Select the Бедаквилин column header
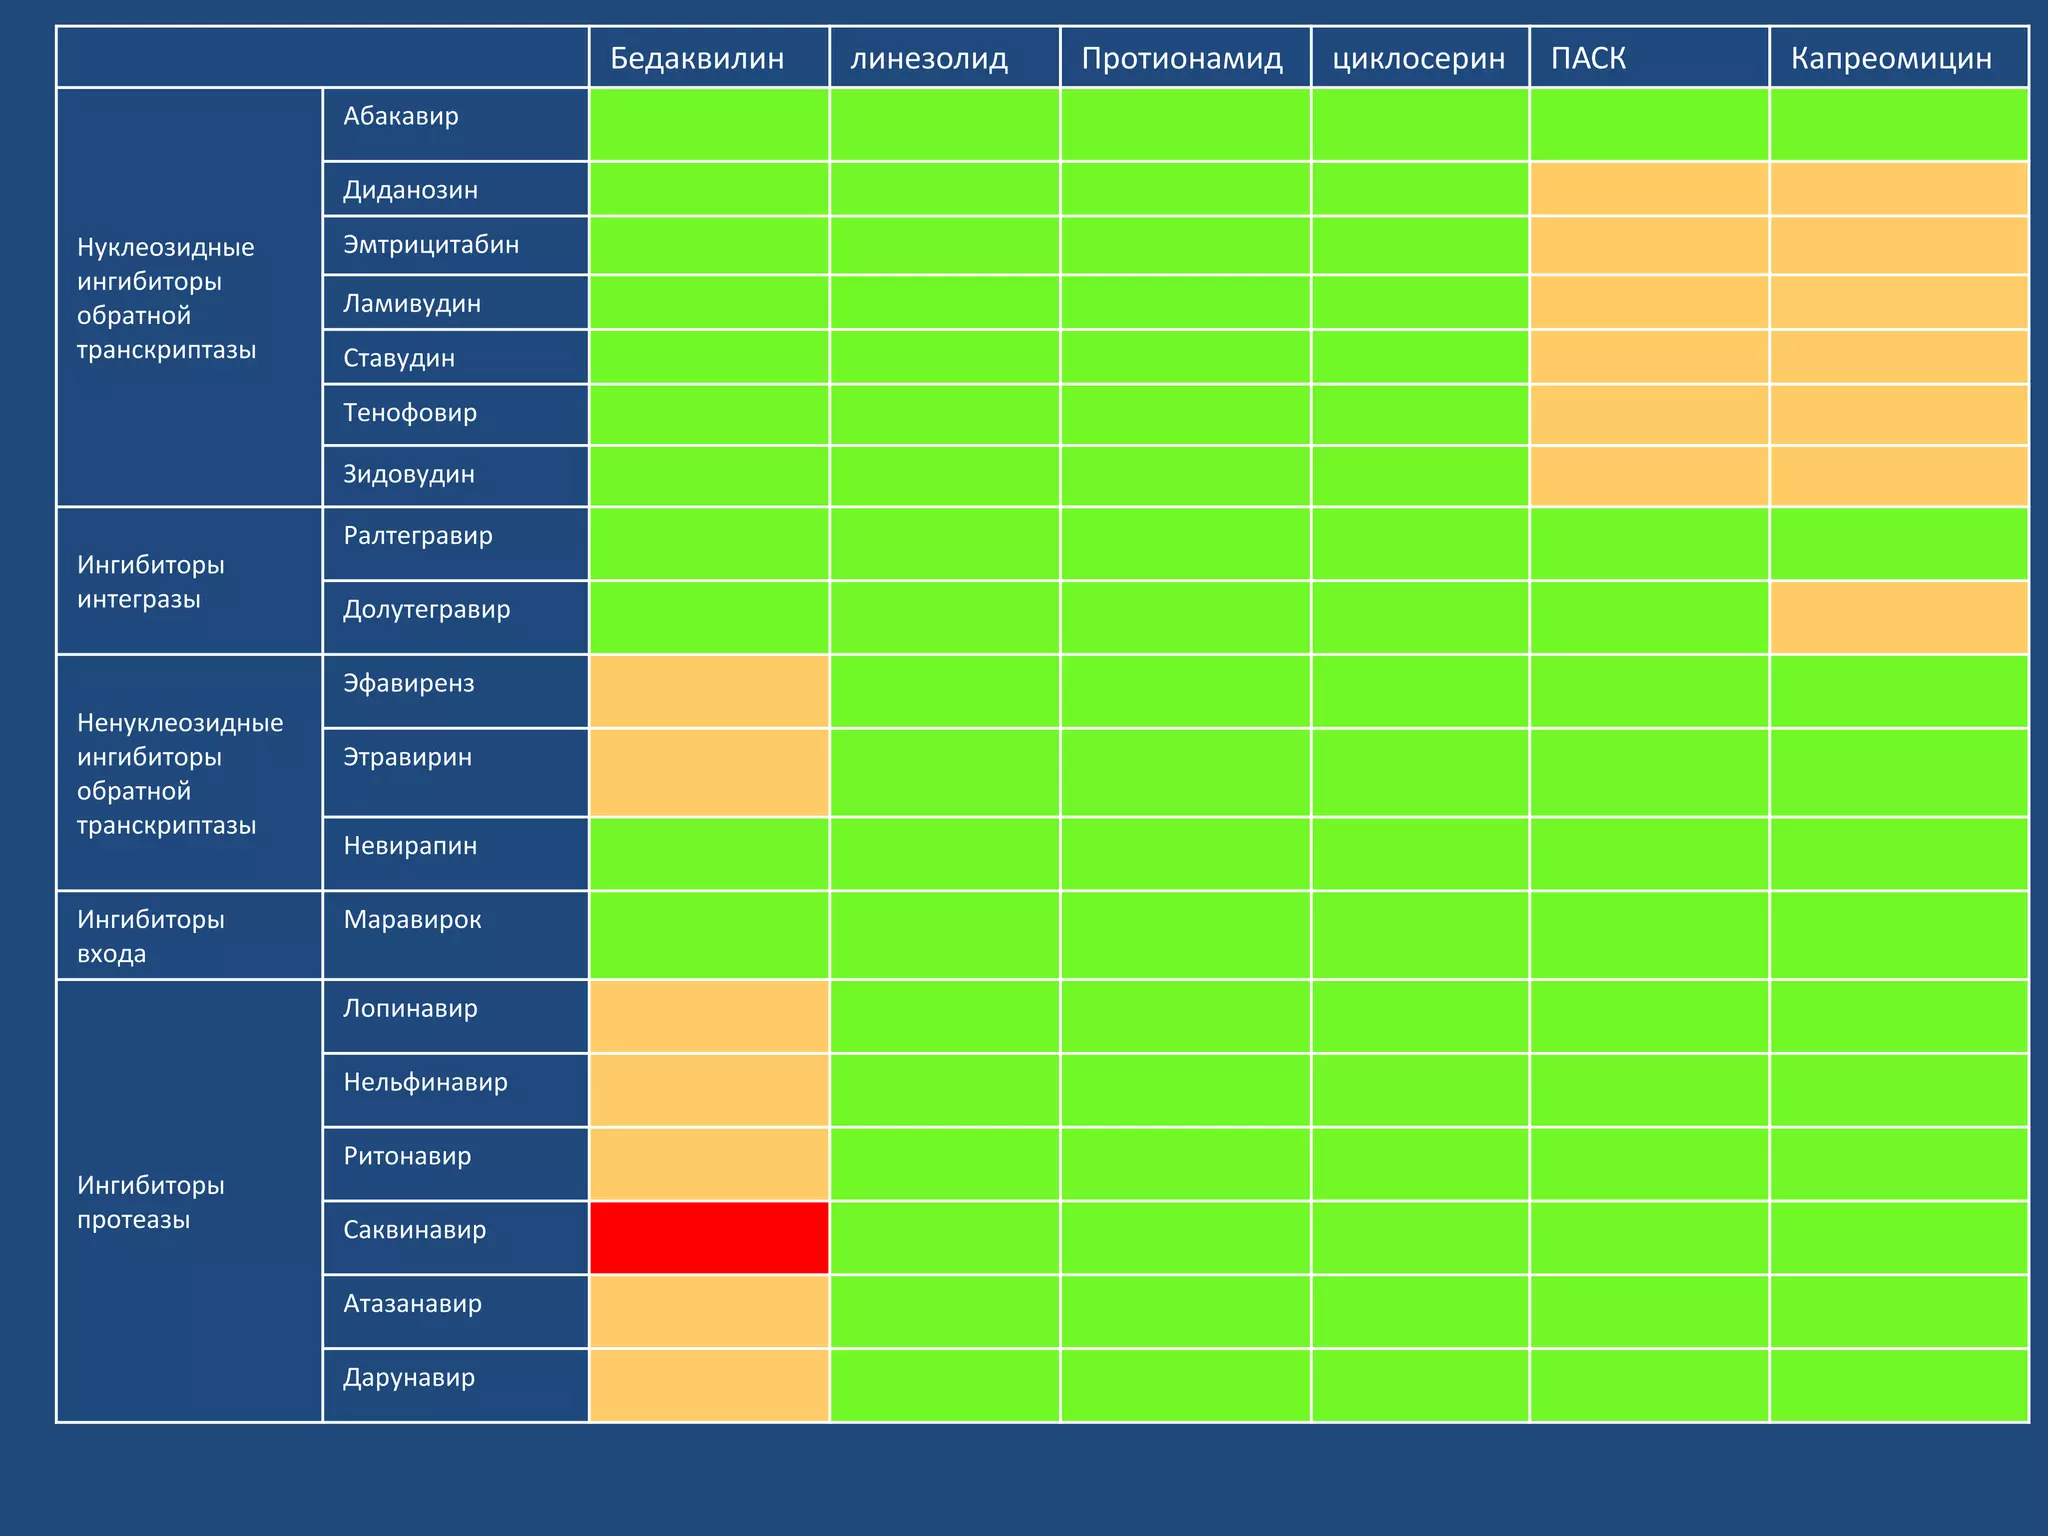This screenshot has height=1536, width=2048. 697,58
